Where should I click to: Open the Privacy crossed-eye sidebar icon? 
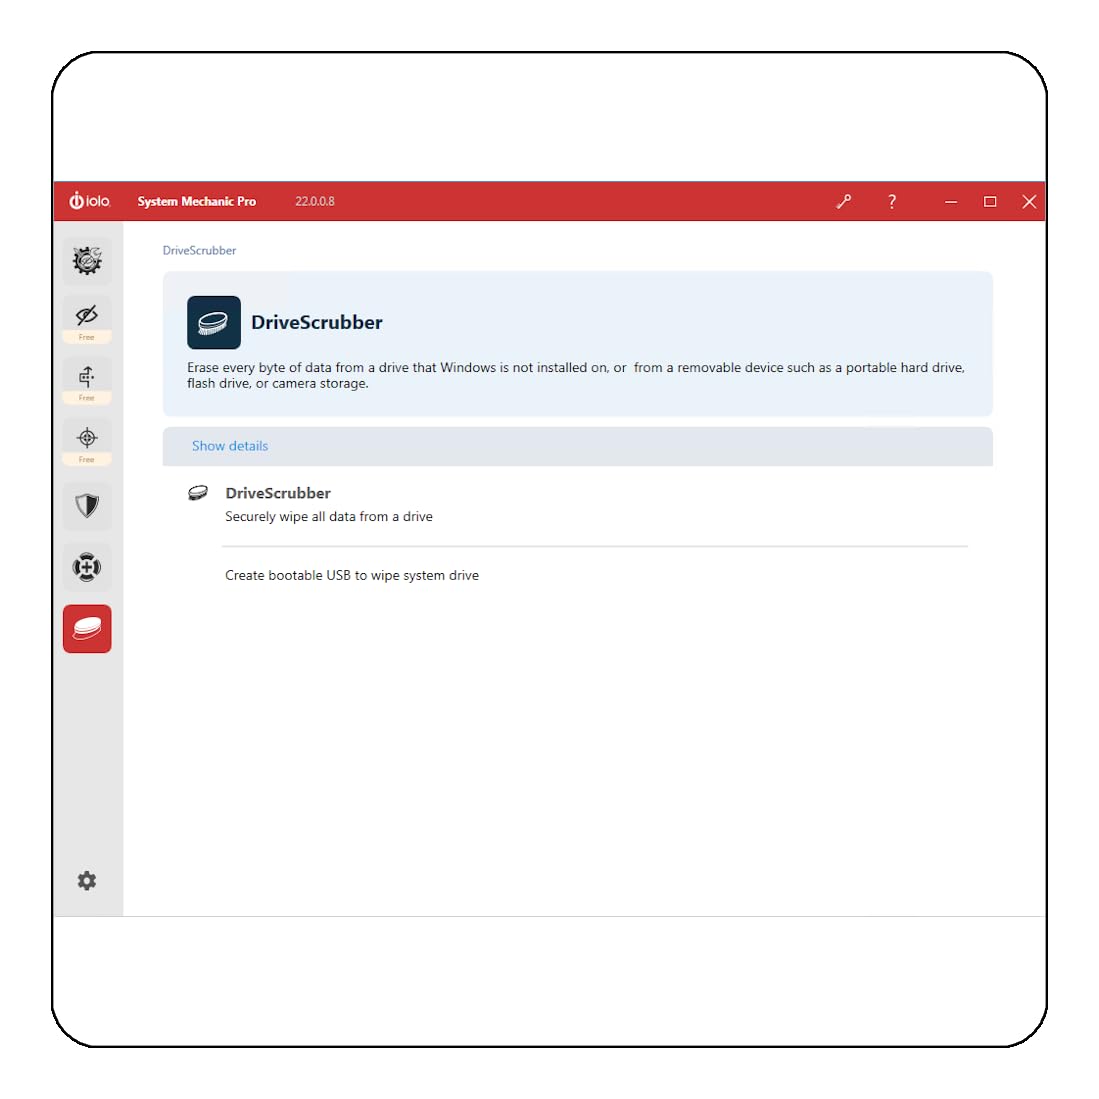(87, 320)
